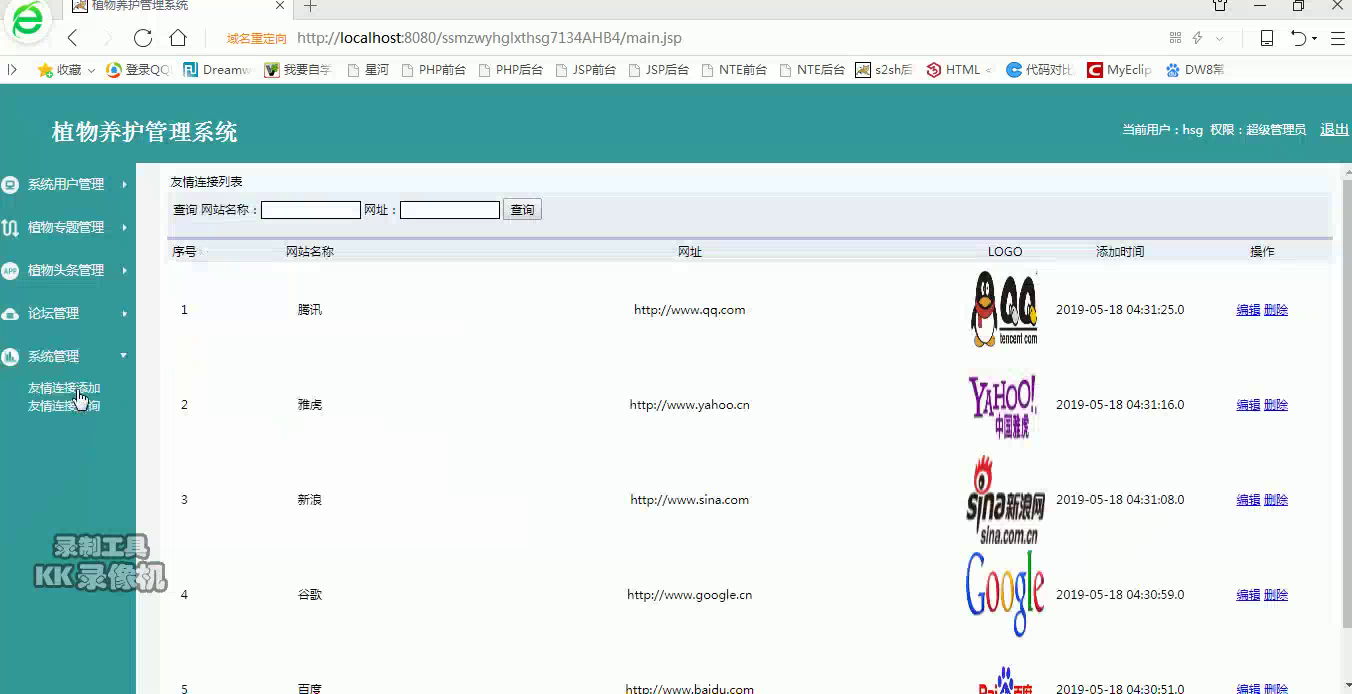Click the Sina logo image

click(1005, 500)
